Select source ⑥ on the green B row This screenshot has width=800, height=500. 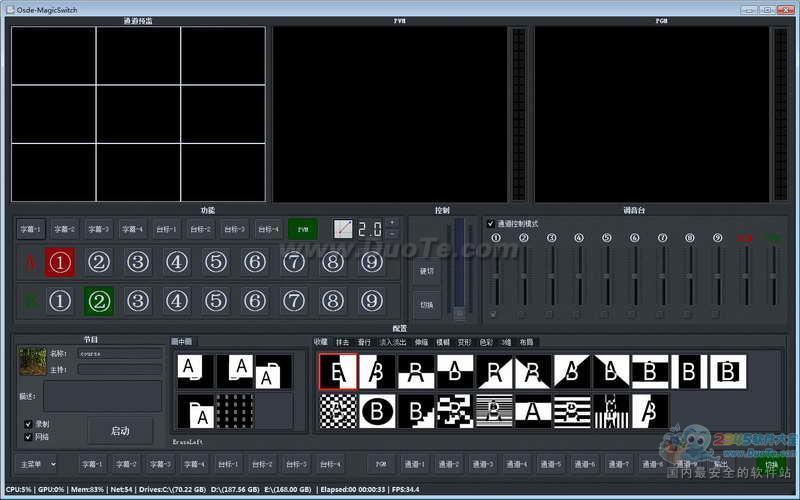tap(255, 301)
